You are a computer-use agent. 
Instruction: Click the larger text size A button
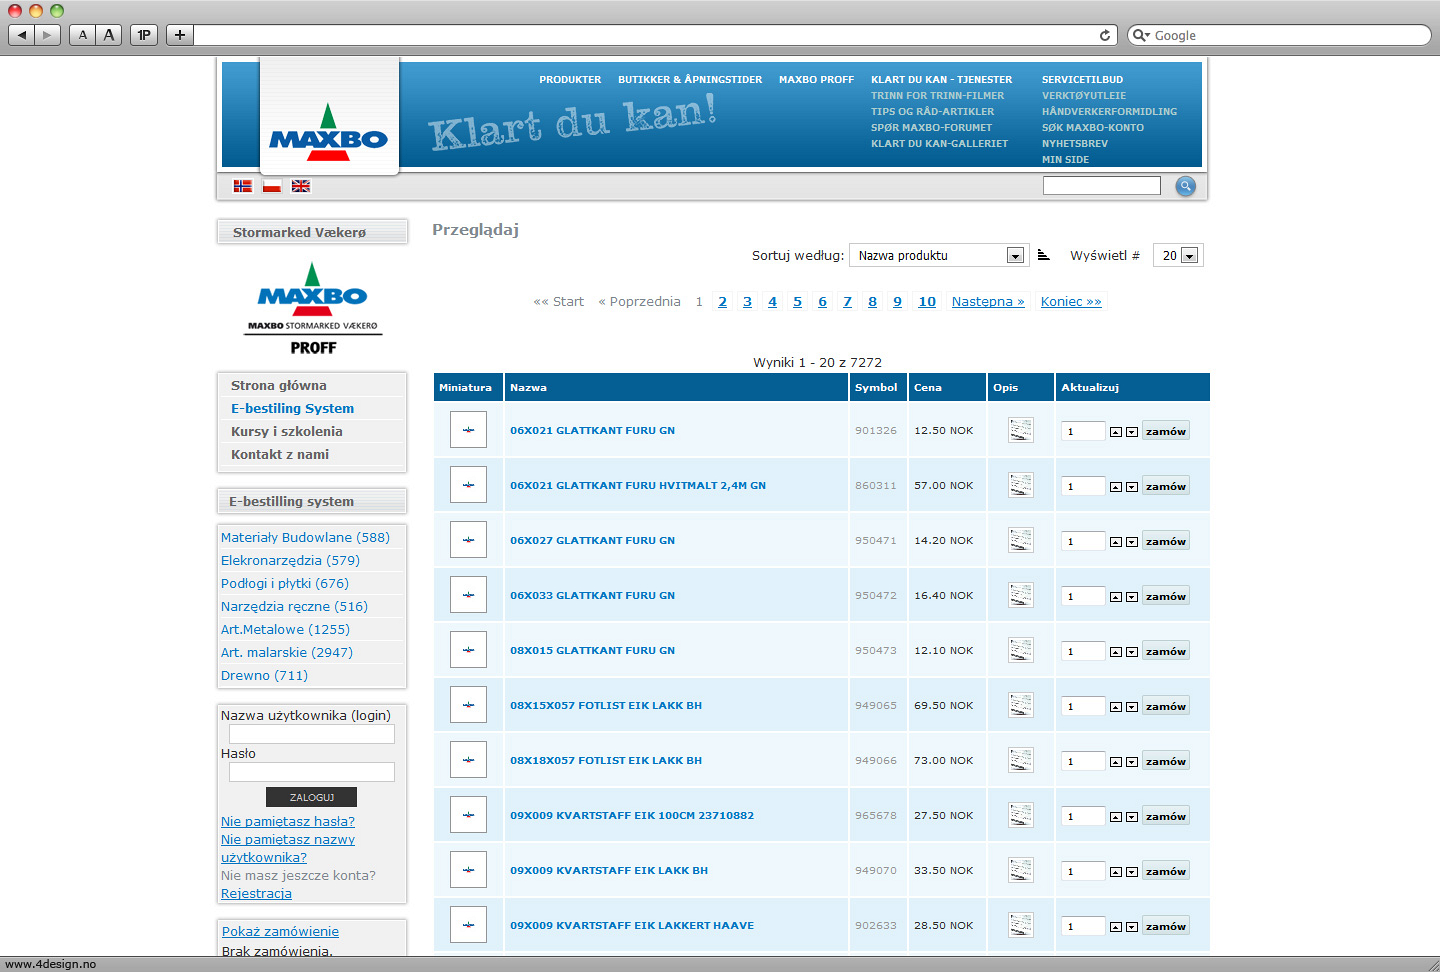point(109,35)
